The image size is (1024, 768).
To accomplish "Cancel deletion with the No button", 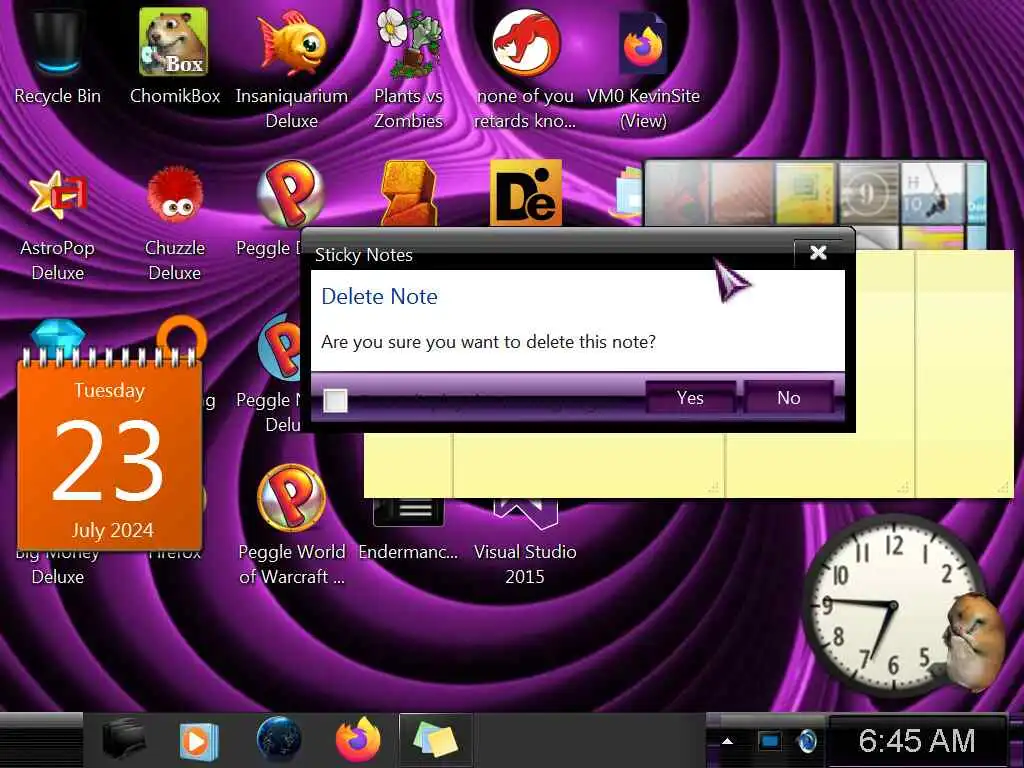I will point(789,398).
